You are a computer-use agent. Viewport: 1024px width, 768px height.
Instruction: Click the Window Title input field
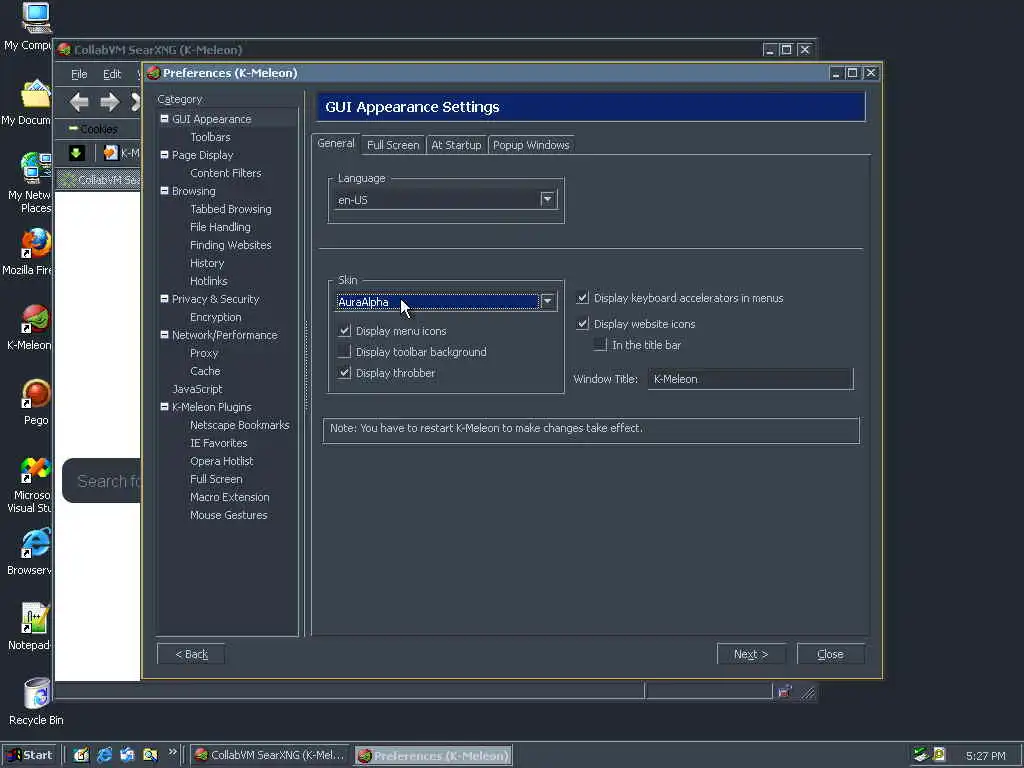point(750,379)
